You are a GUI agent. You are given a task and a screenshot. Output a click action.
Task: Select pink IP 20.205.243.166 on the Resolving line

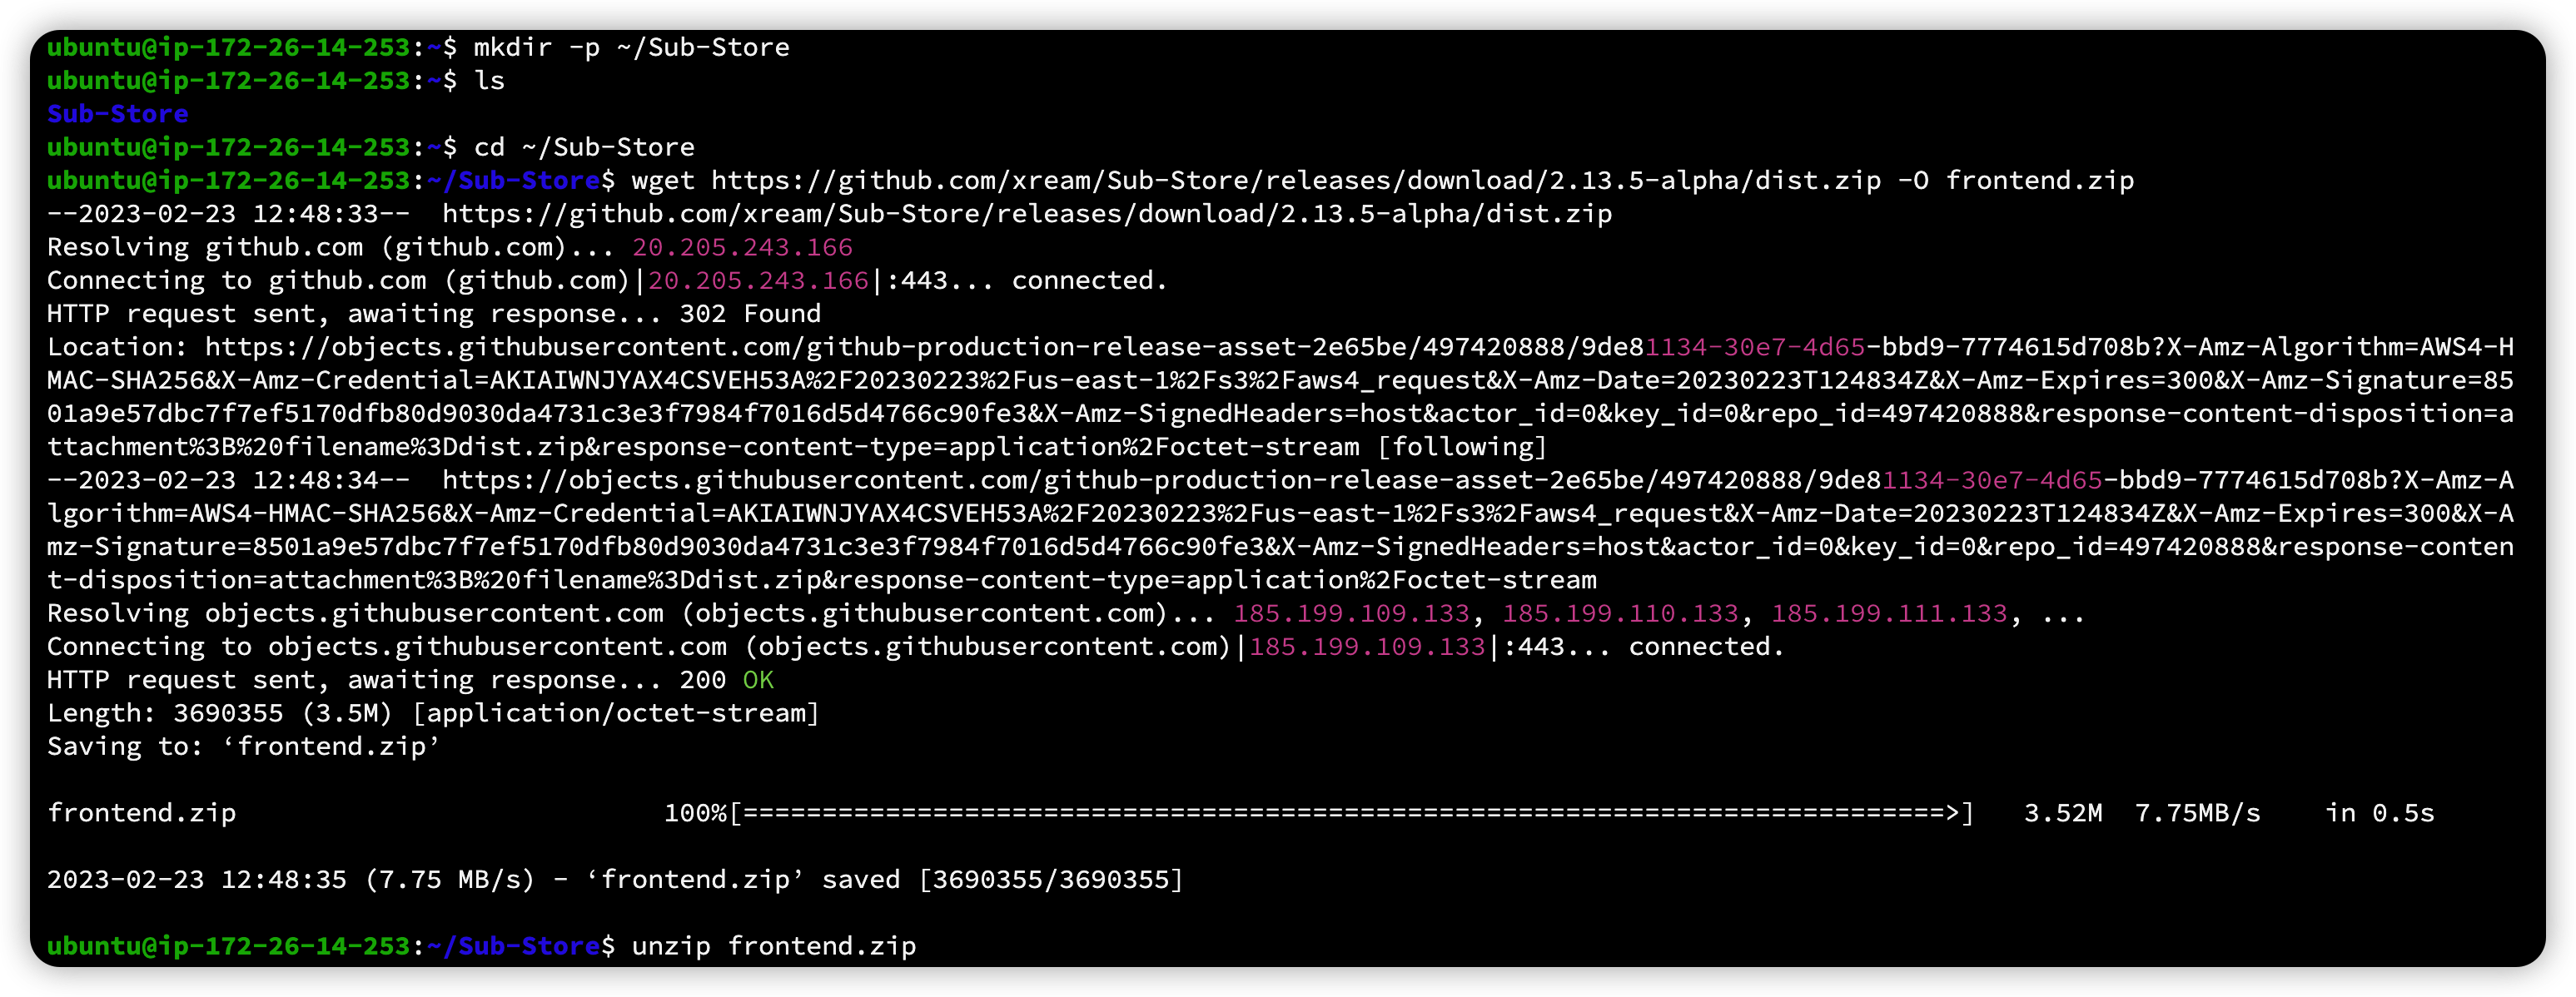(742, 247)
